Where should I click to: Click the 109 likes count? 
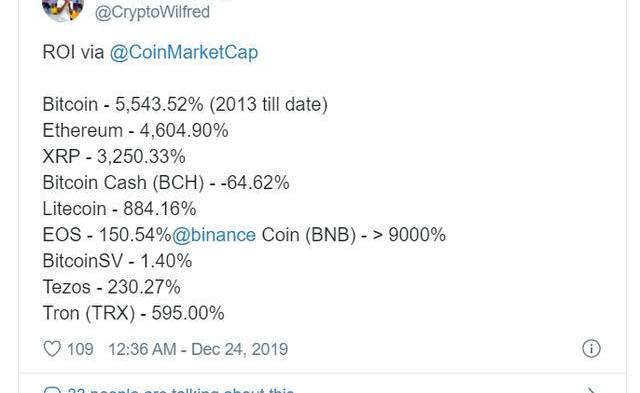click(80, 349)
